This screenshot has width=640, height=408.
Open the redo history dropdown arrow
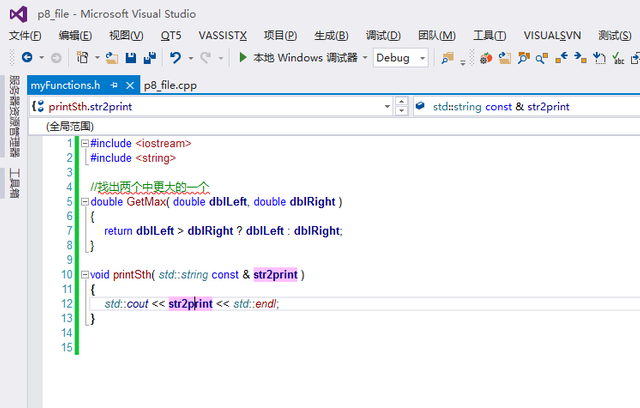click(x=221, y=58)
